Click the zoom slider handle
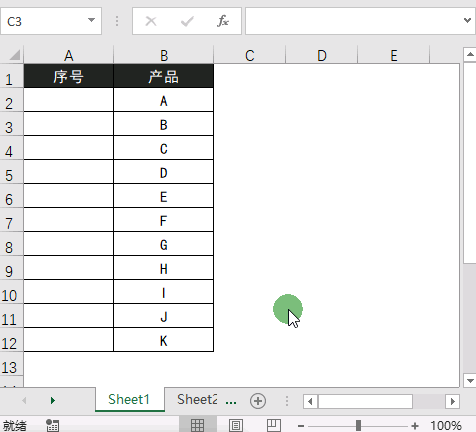 (358, 425)
